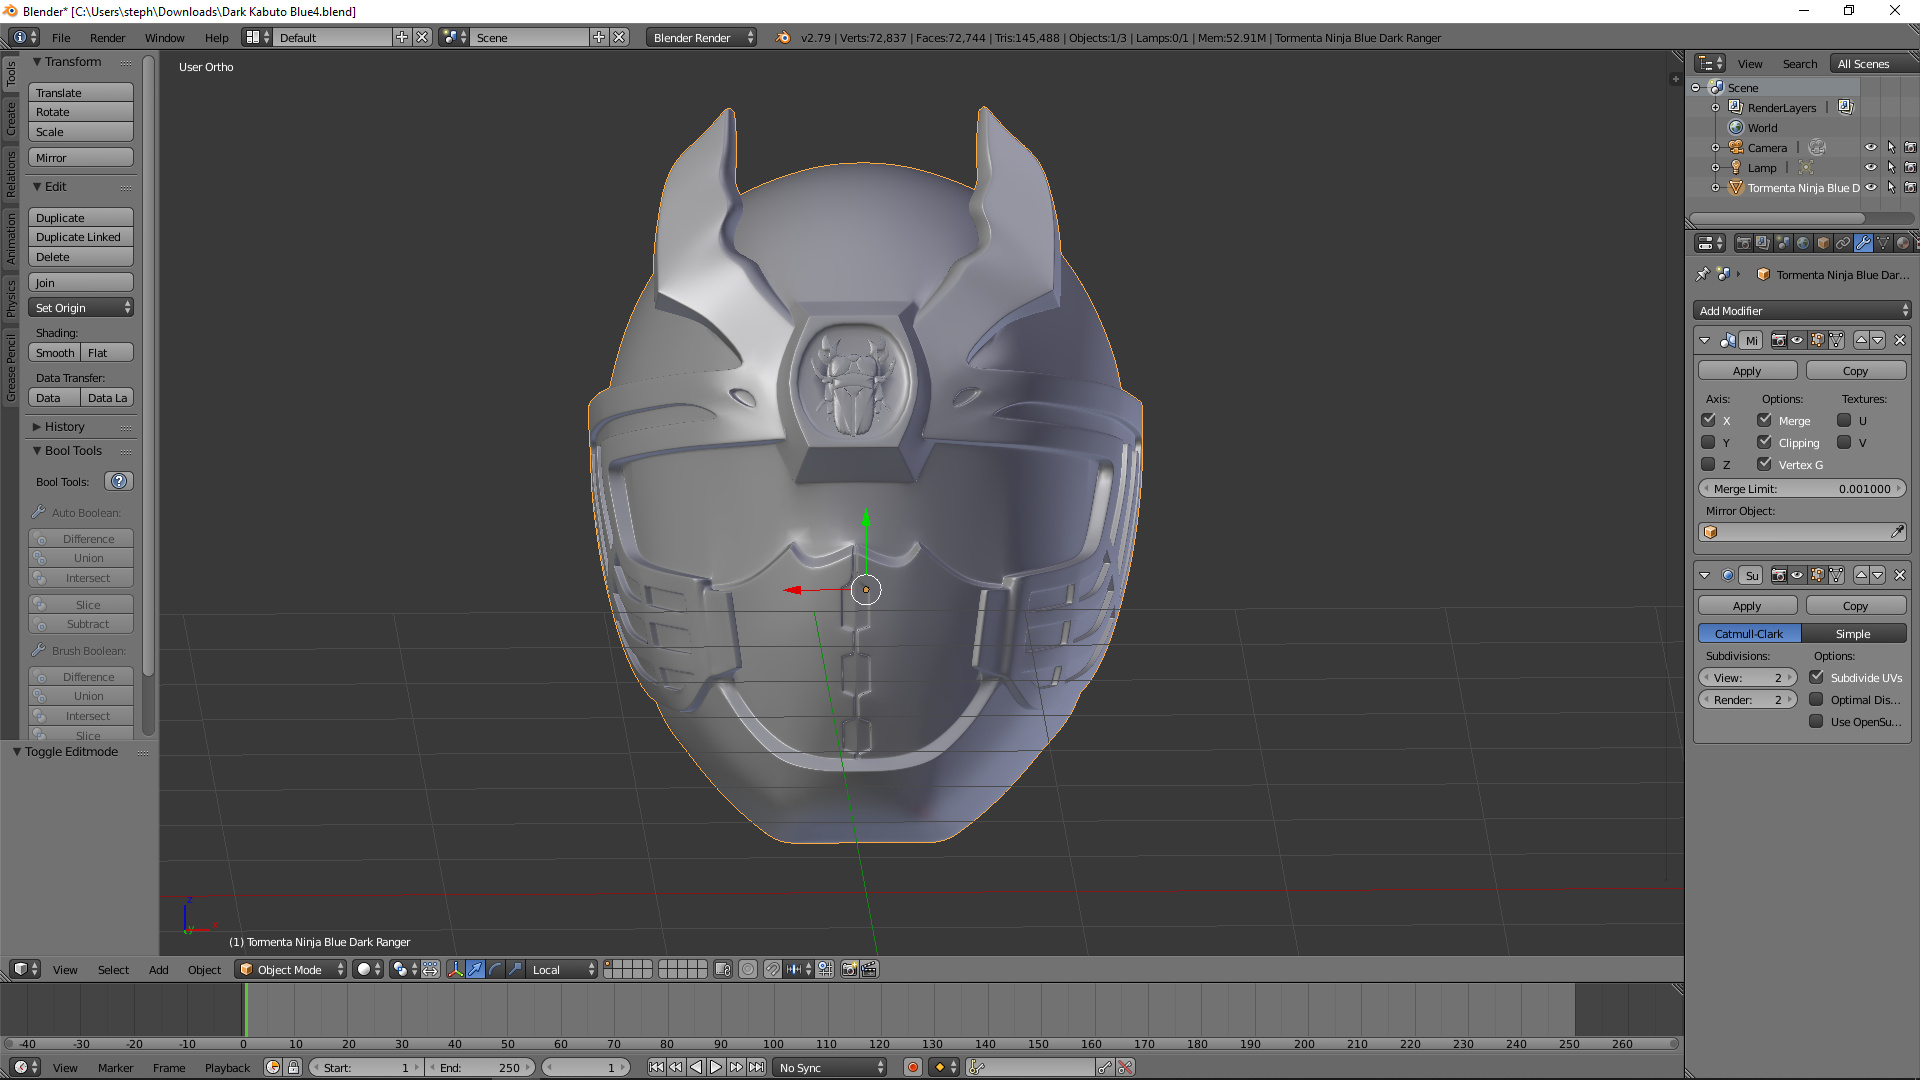Viewport: 1920px width, 1080px height.
Task: Click the Duplicate Linked button
Action: coord(81,237)
